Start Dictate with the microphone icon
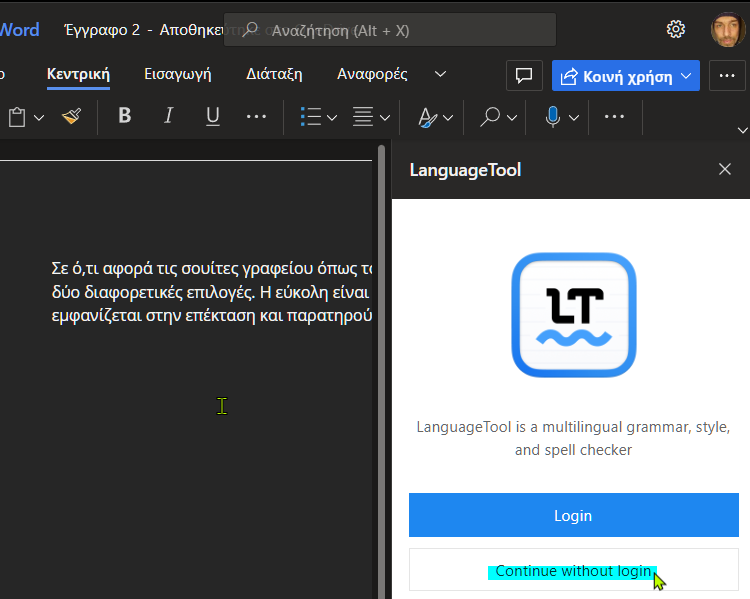 pos(552,117)
